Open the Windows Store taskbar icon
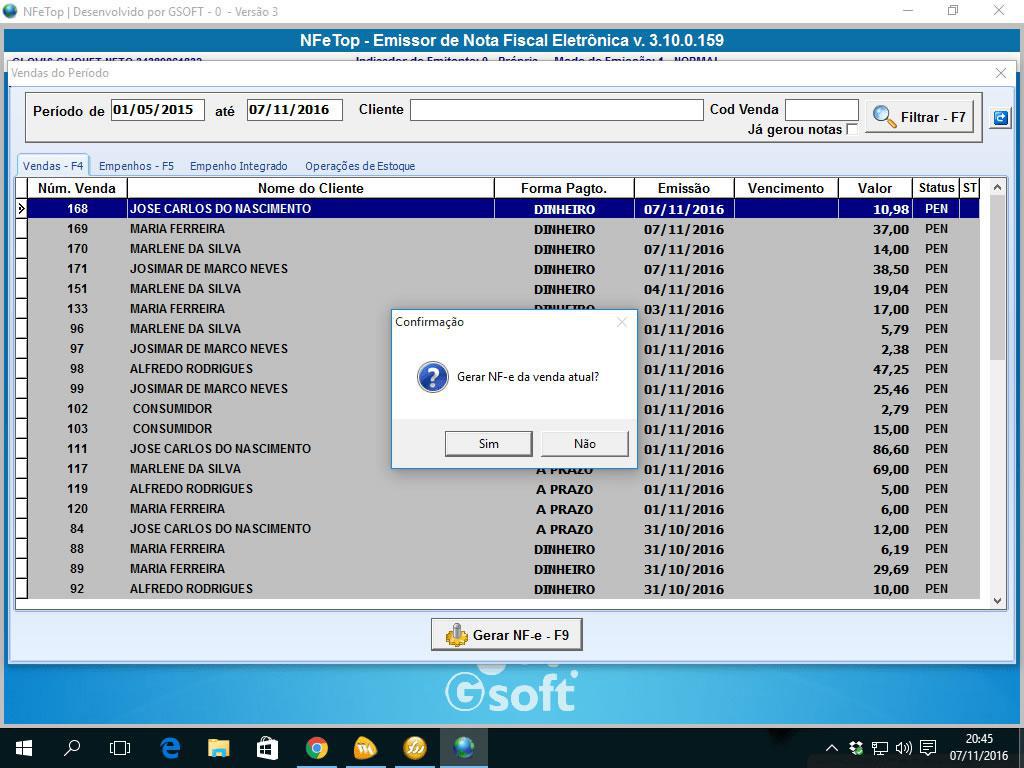The width and height of the screenshot is (1024, 768). (268, 748)
